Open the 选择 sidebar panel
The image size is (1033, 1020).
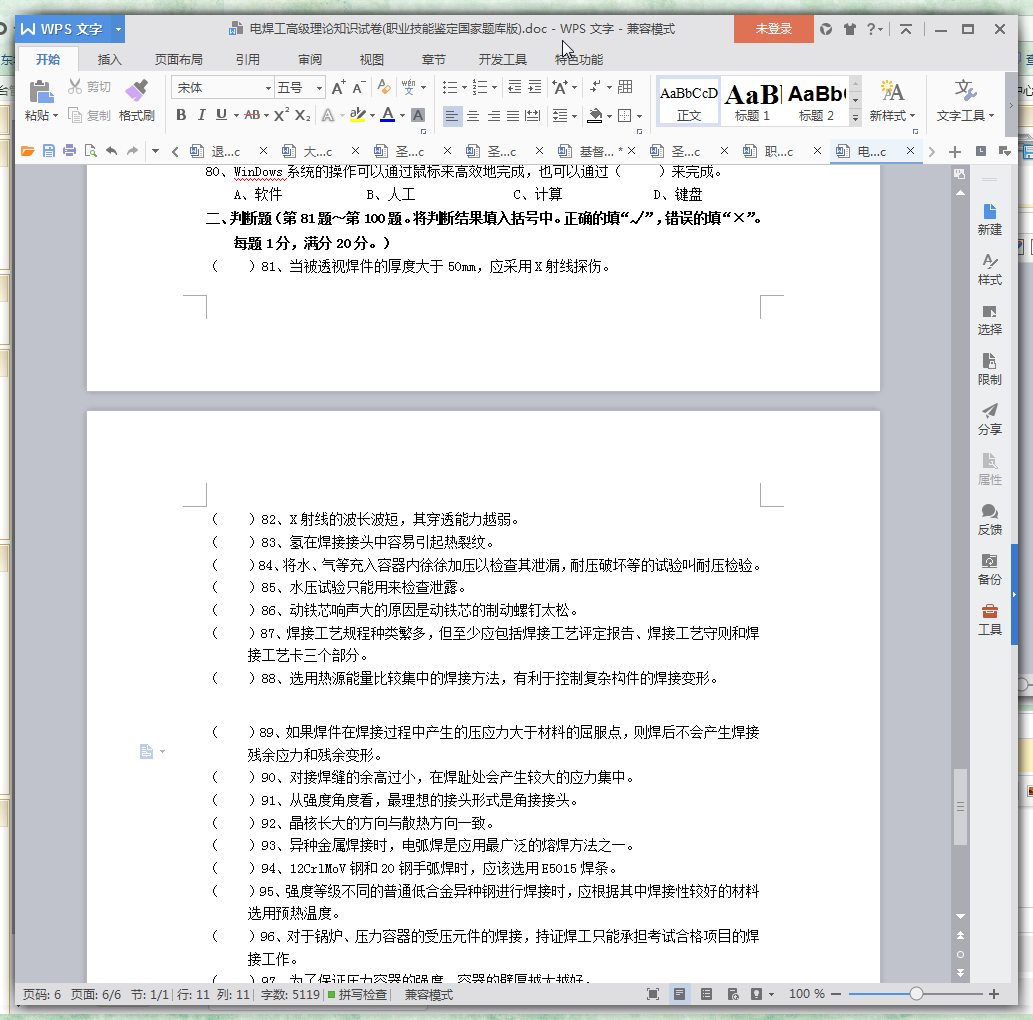(x=990, y=320)
